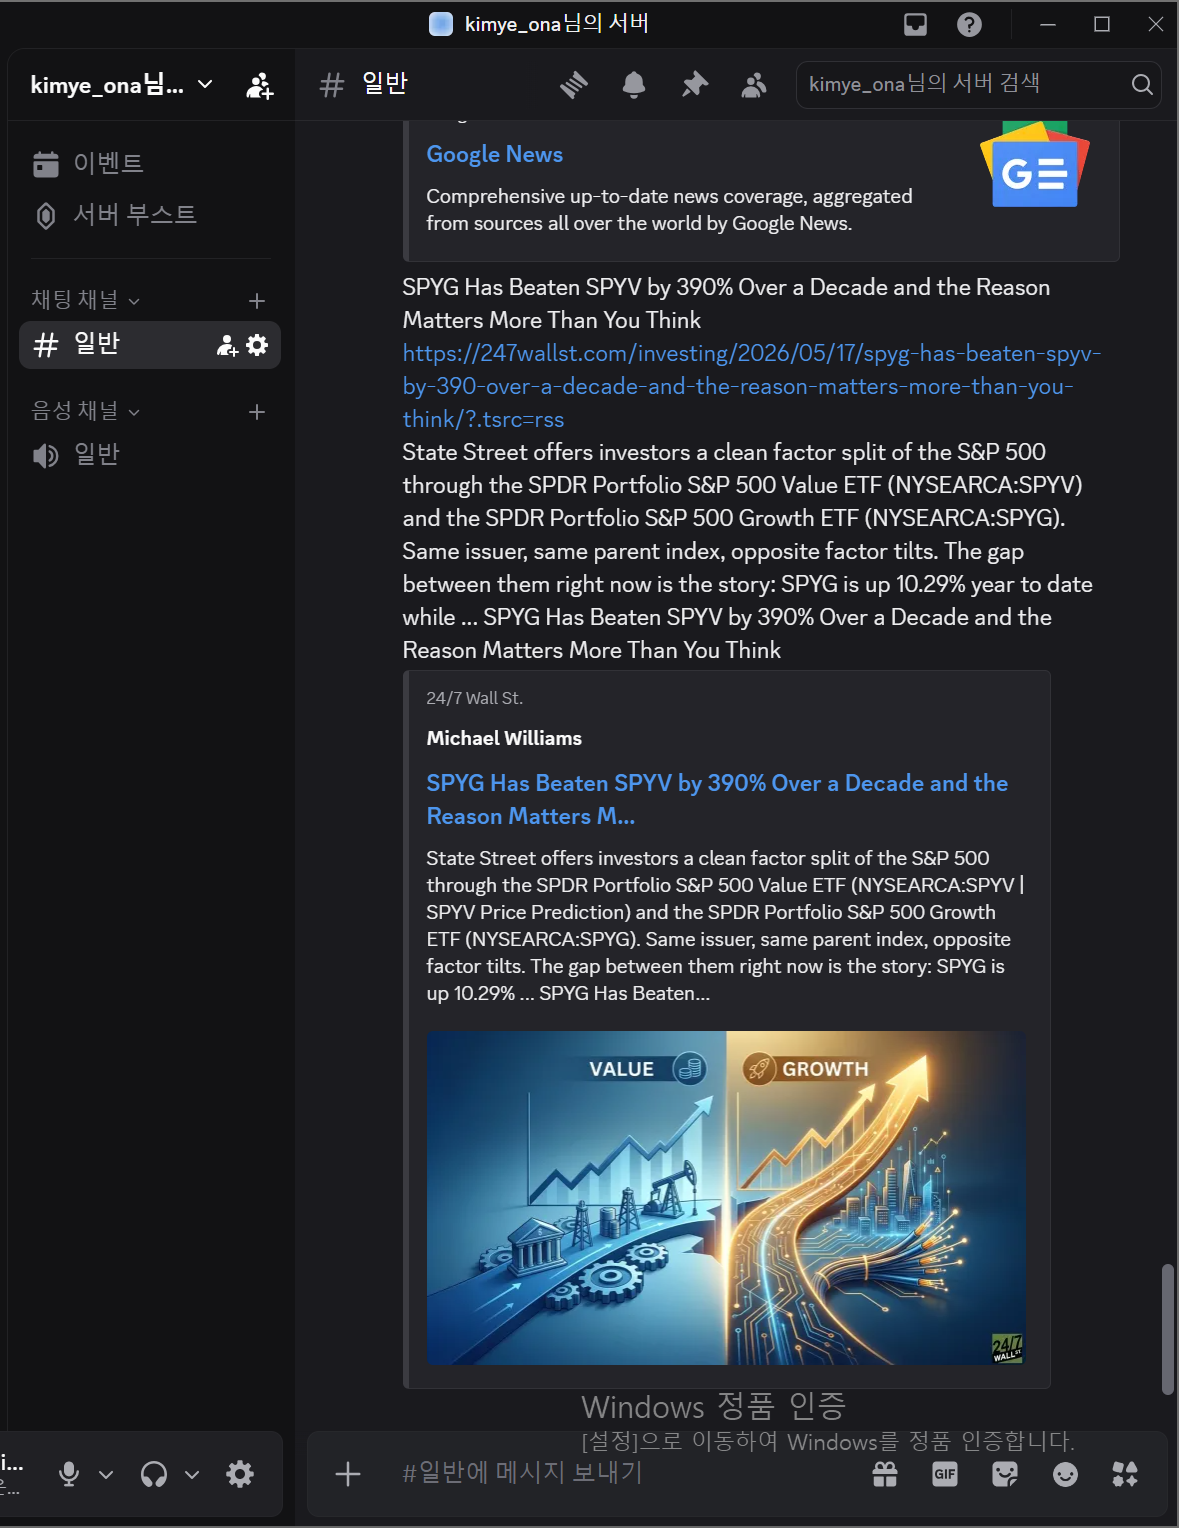Click the 24/7 Wall St. provider name
The image size is (1179, 1528).
pos(474,698)
